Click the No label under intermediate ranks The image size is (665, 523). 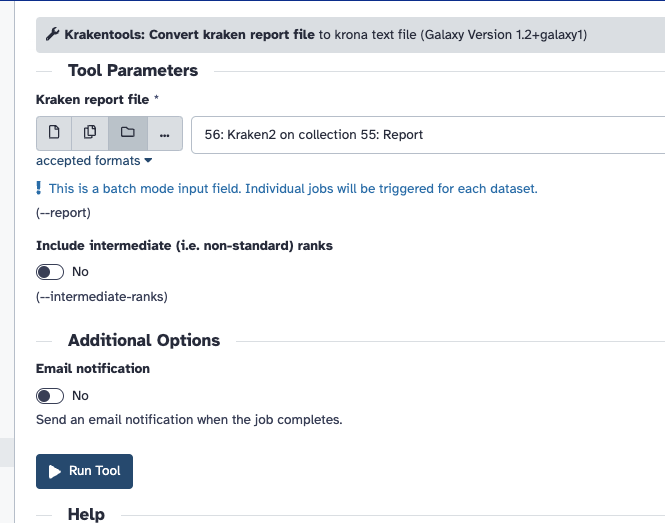point(81,272)
